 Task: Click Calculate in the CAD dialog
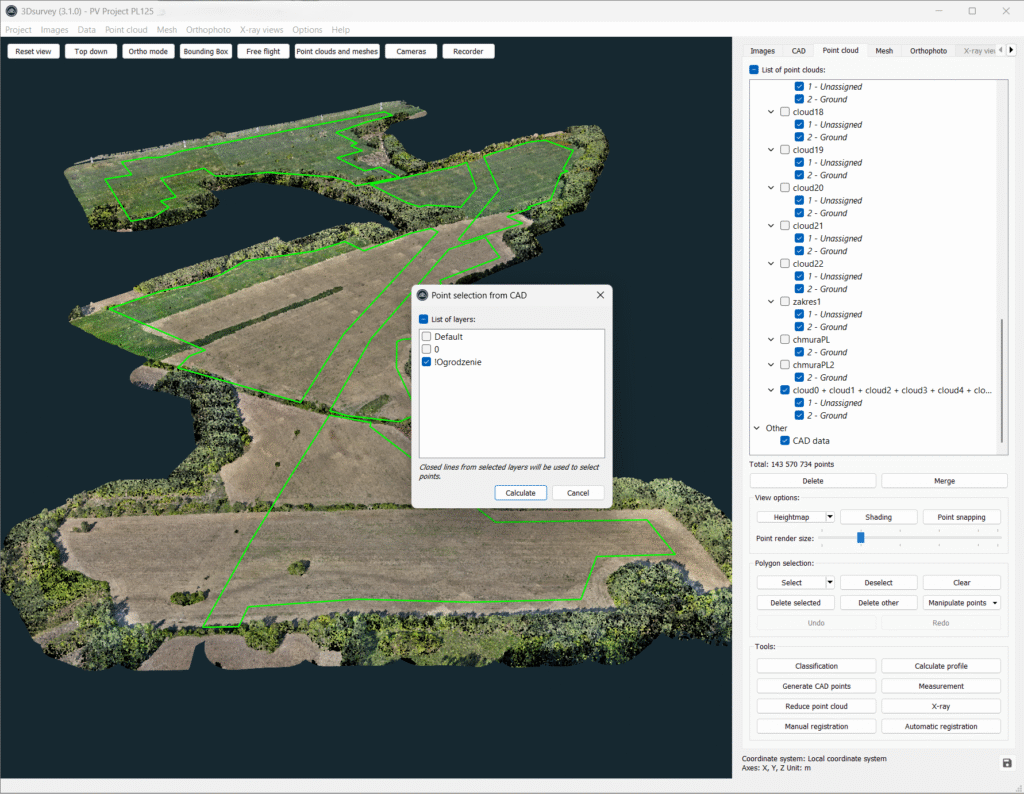520,493
